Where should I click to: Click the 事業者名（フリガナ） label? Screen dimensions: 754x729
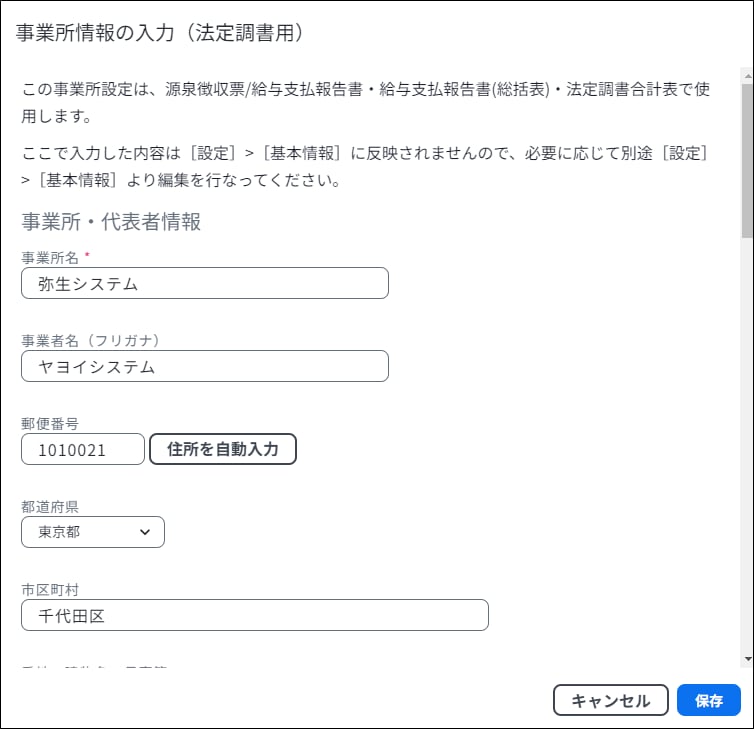click(x=90, y=340)
